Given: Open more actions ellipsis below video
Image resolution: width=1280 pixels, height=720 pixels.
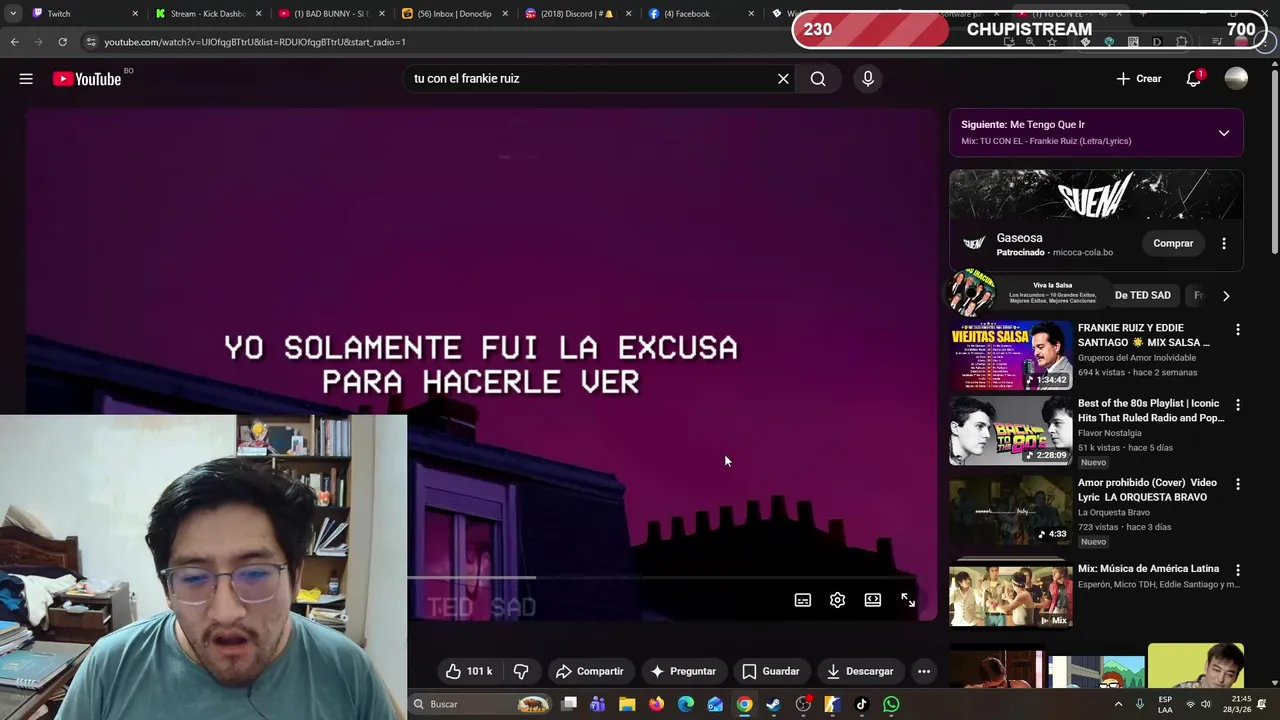Looking at the screenshot, I should 924,671.
